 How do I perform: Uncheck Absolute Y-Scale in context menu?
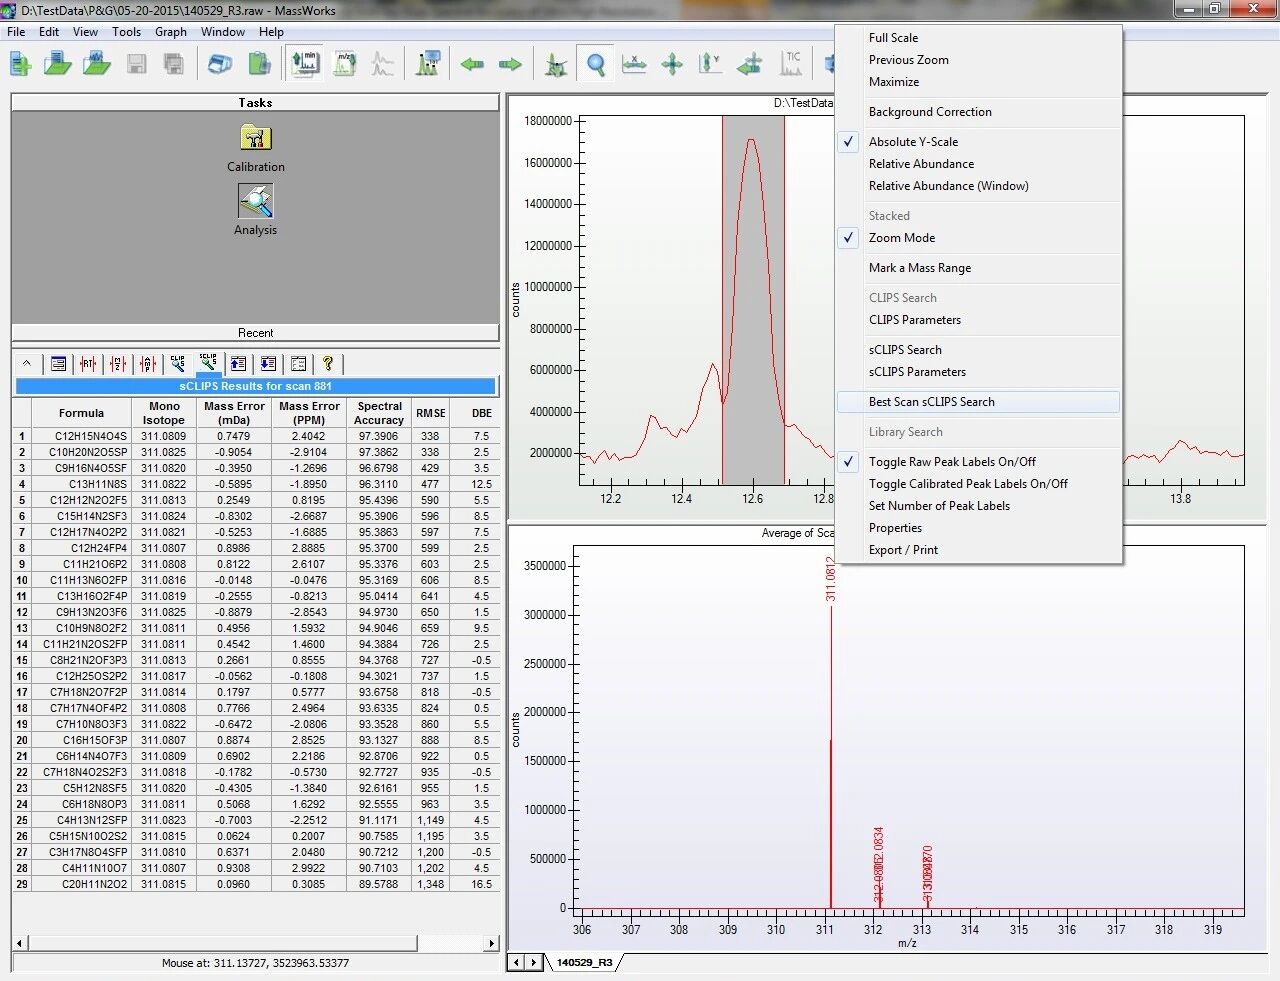pos(913,142)
